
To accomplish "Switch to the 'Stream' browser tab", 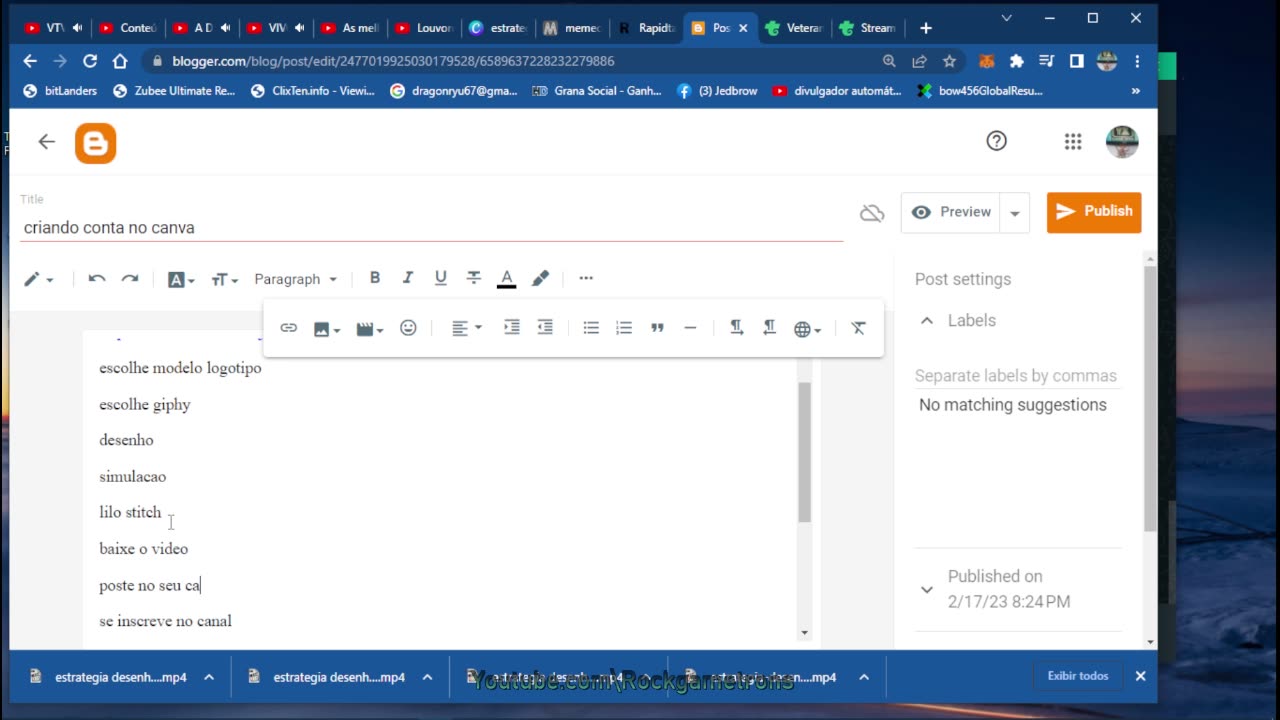I will click(867, 28).
